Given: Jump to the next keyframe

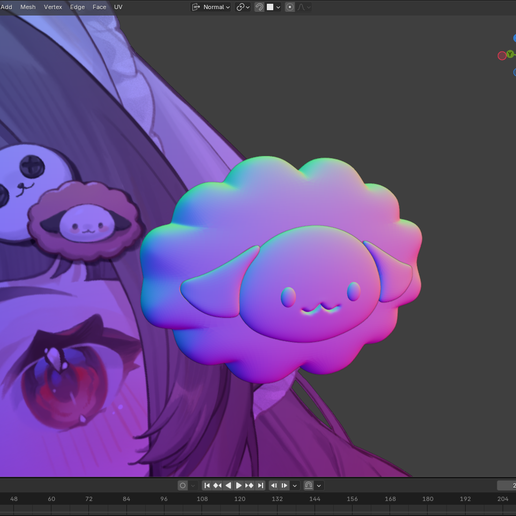Looking at the screenshot, I should coord(249,485).
